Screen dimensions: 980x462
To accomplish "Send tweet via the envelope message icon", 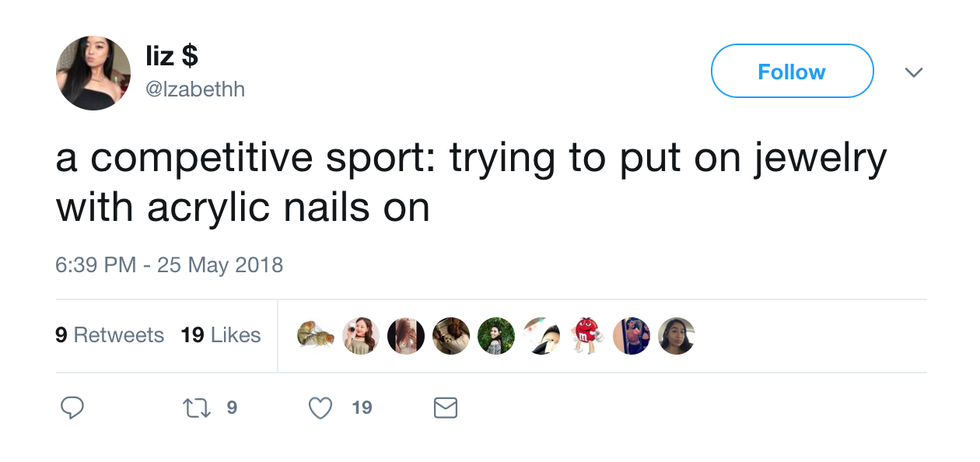I will (x=445, y=408).
